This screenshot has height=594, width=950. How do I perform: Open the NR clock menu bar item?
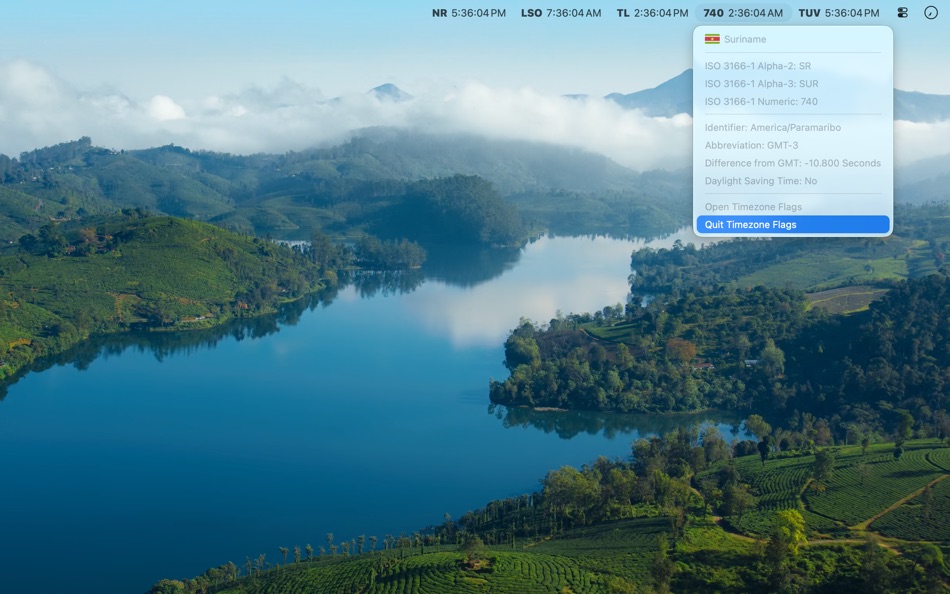point(468,13)
